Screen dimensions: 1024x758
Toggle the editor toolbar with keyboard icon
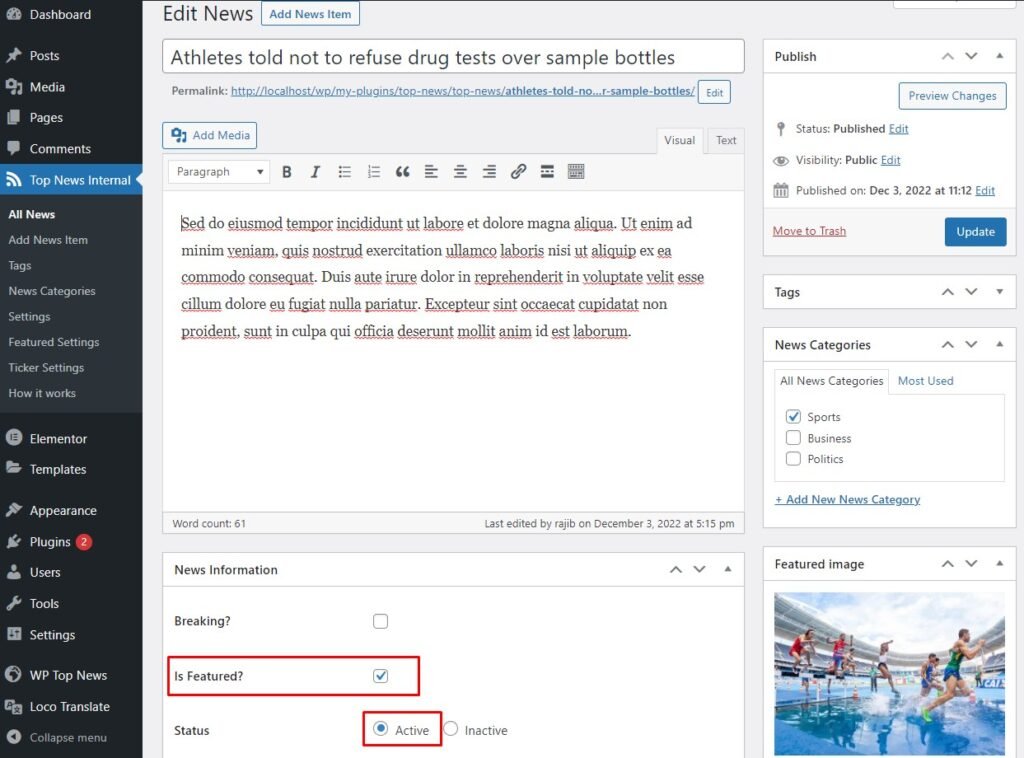pyautogui.click(x=576, y=172)
